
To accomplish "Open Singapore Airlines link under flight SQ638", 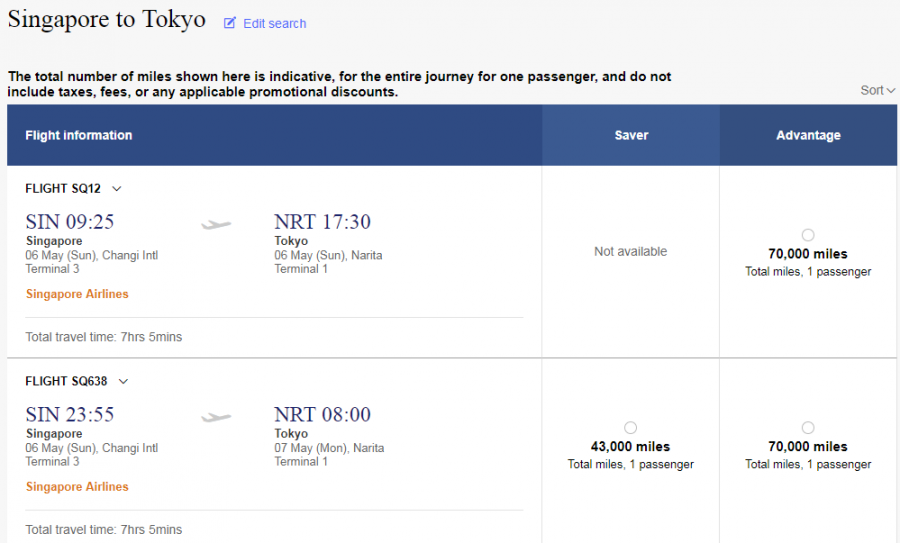I will [x=77, y=487].
